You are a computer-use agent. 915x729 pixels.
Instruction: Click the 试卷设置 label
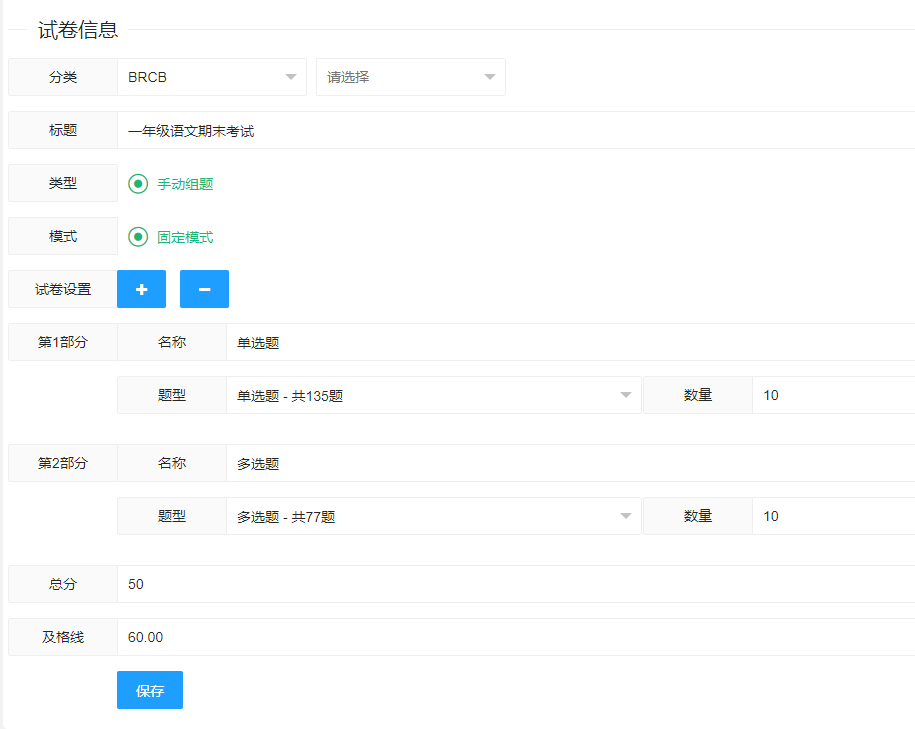click(x=63, y=290)
